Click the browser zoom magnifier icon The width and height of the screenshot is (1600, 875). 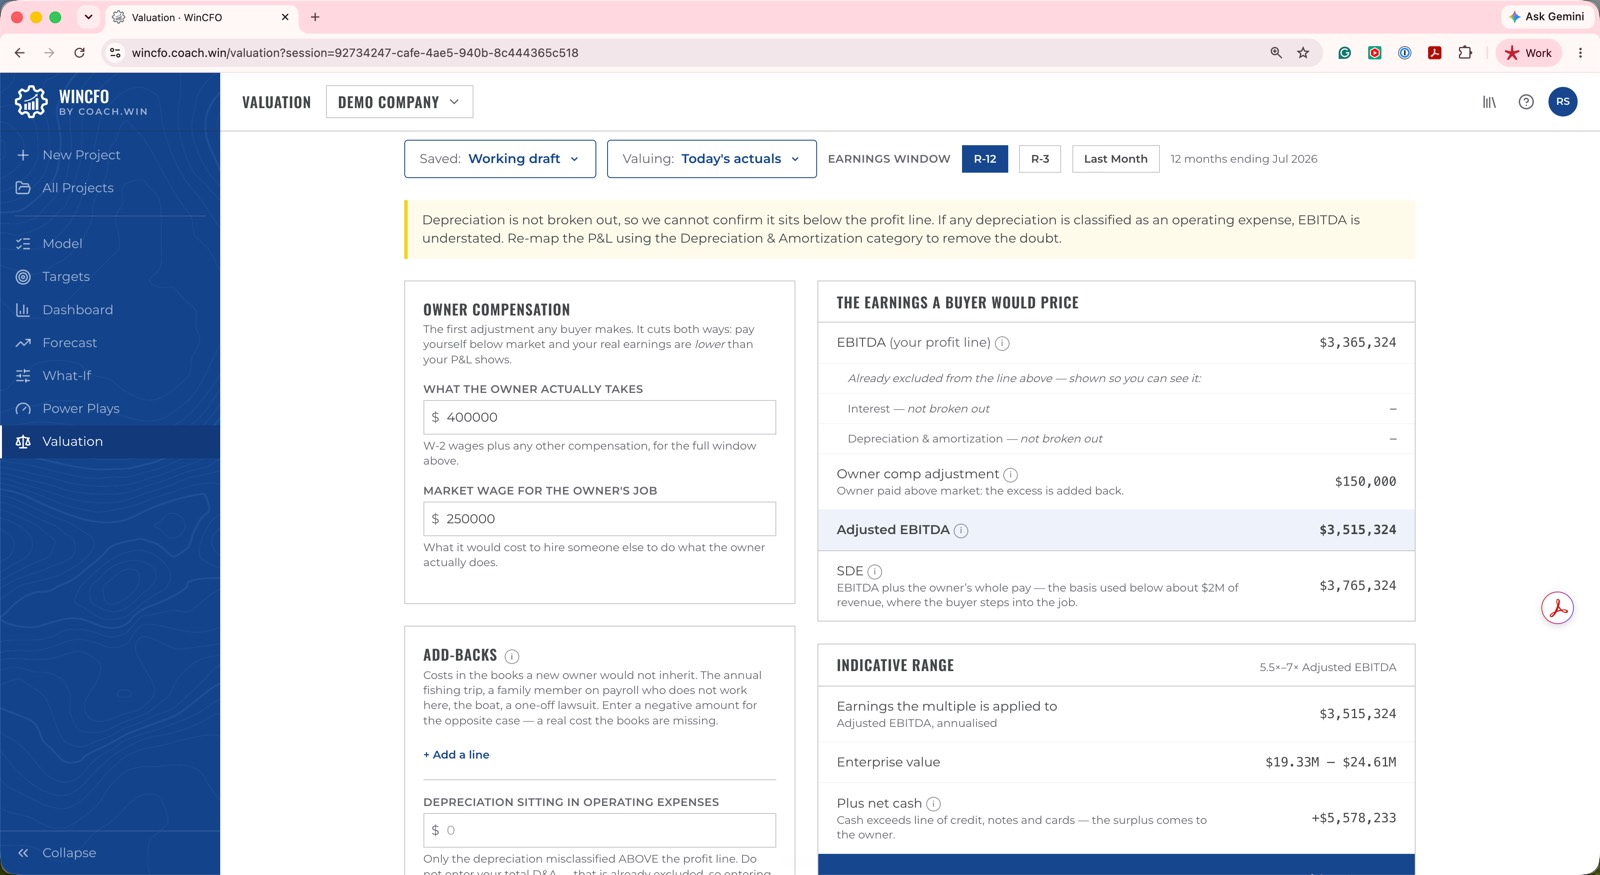click(1276, 53)
